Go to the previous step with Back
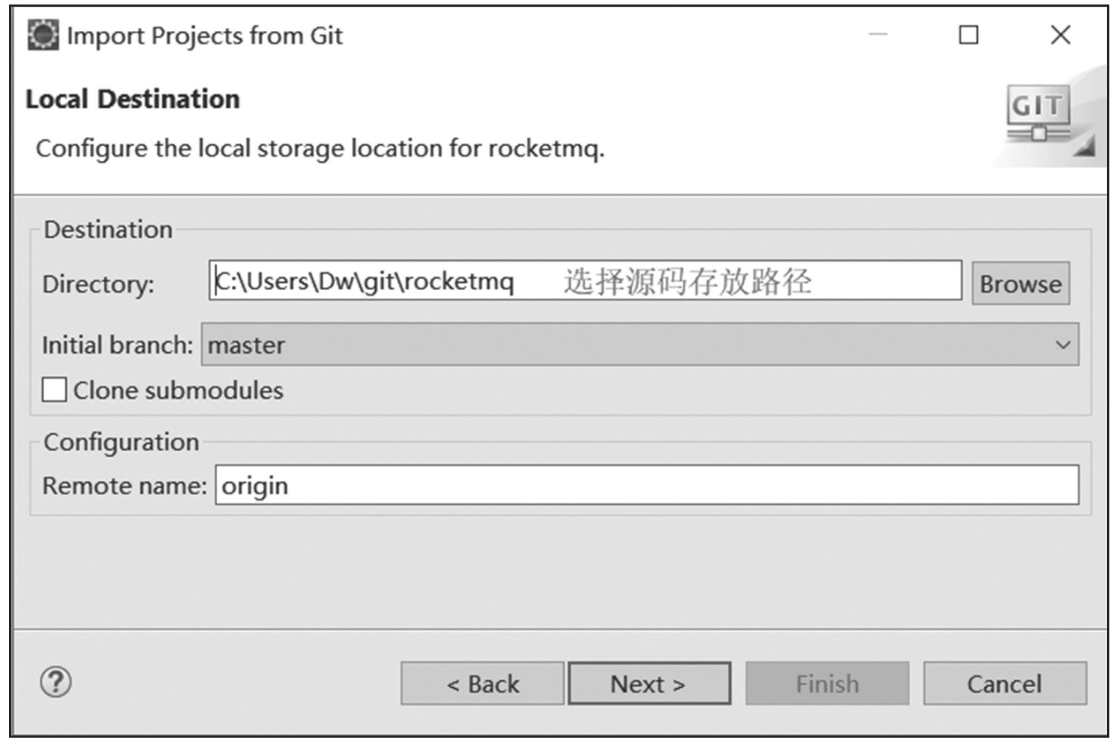This screenshot has width=1118, height=743. click(x=482, y=684)
